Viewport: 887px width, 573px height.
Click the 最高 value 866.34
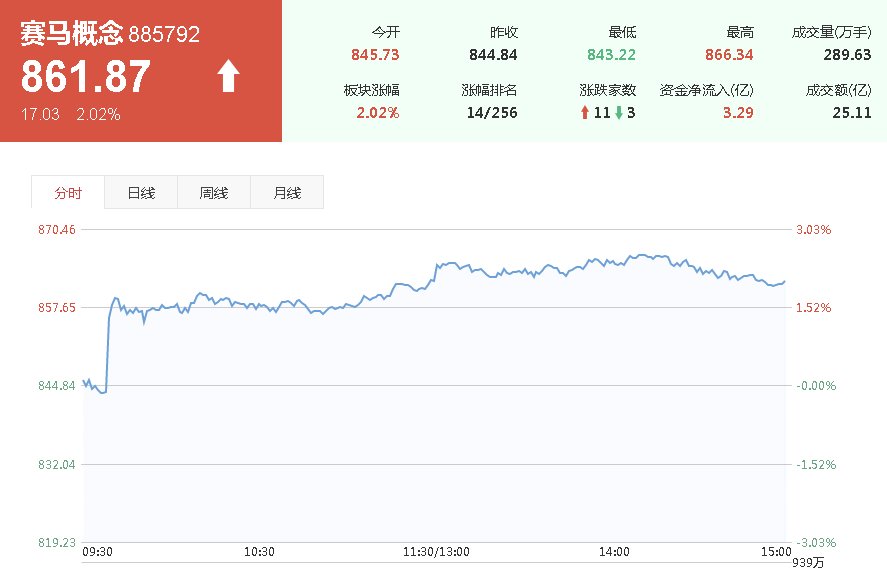tap(730, 55)
